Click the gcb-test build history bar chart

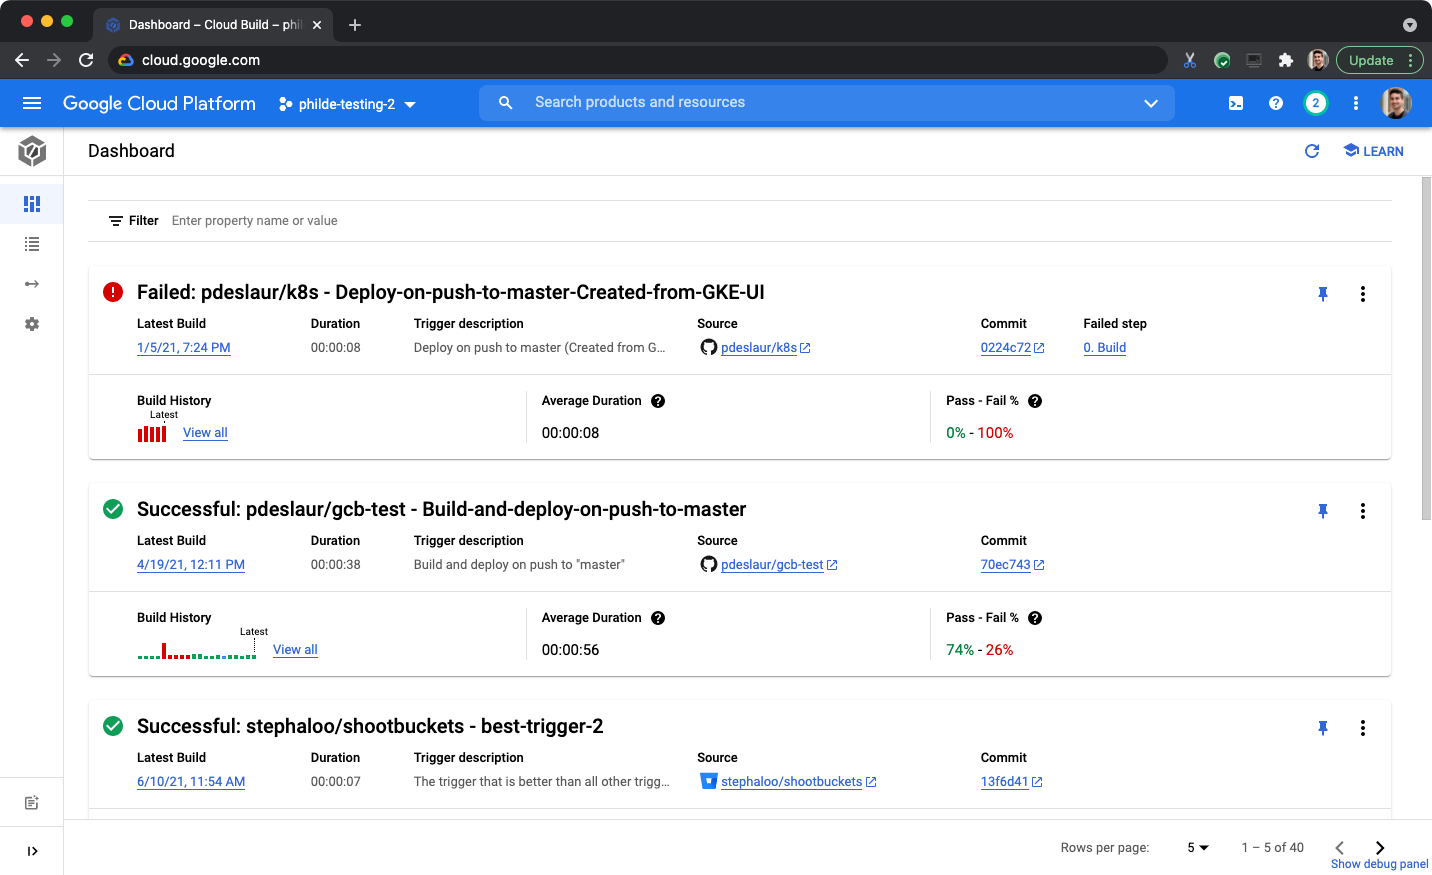[197, 651]
